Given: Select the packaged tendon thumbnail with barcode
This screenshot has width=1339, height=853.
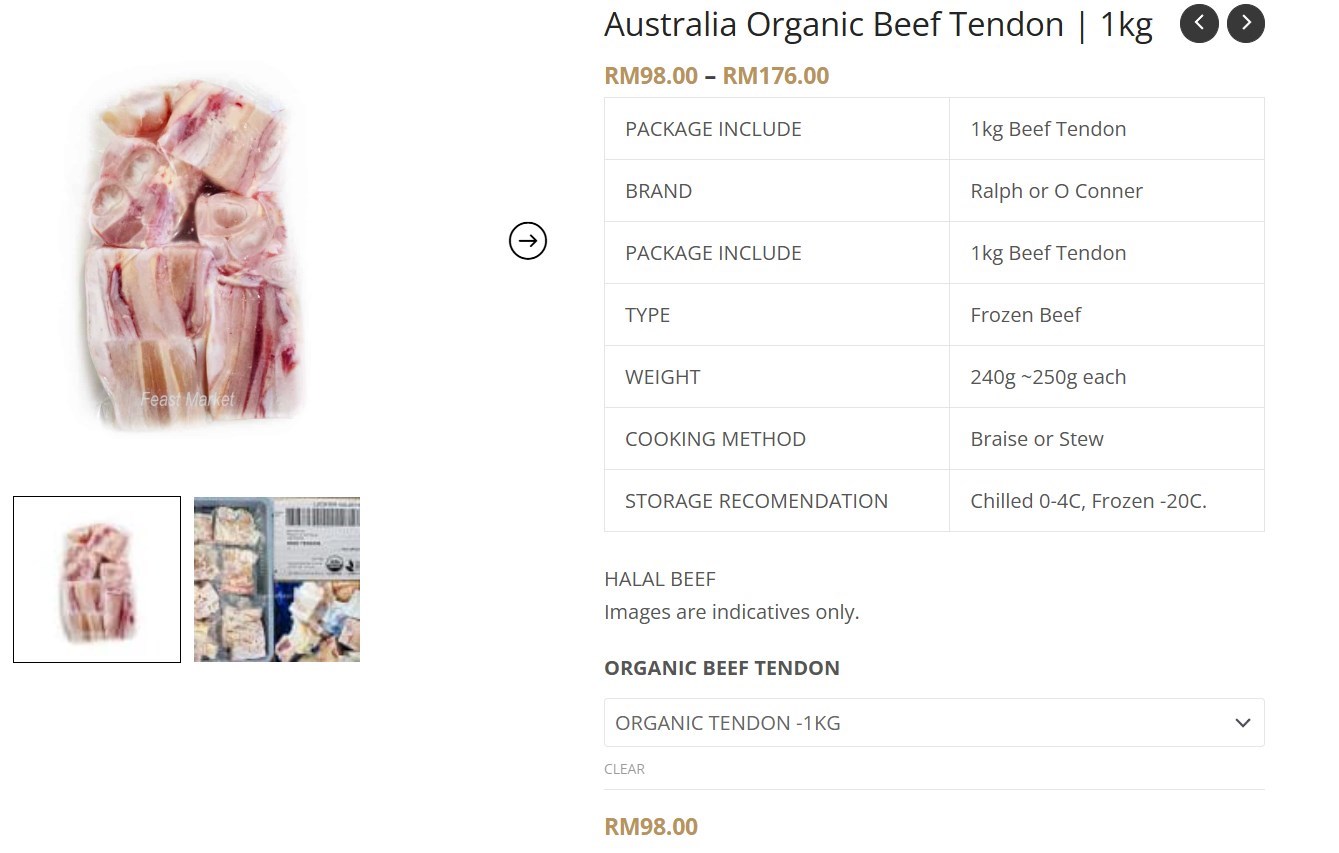Looking at the screenshot, I should [x=277, y=579].
